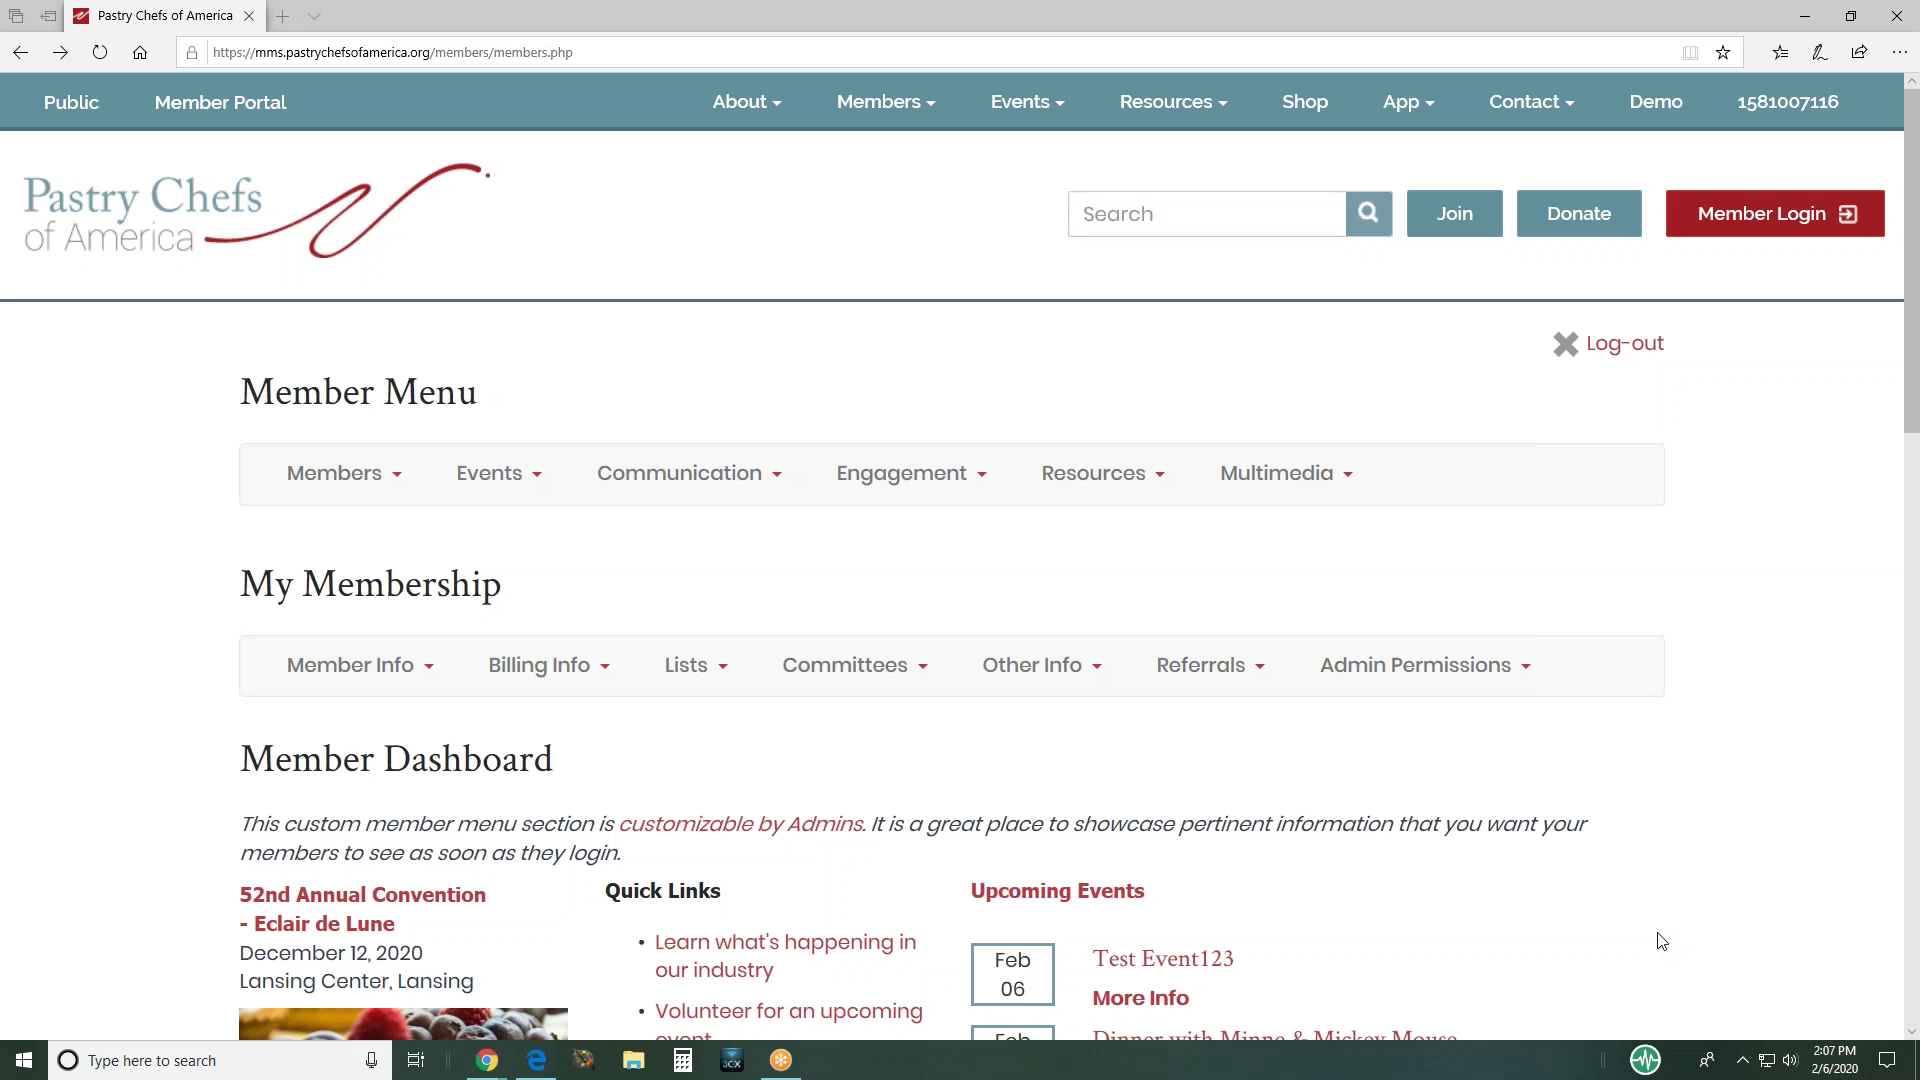This screenshot has width=1920, height=1080.
Task: Open Learn what's happening in our industry
Action: tap(785, 956)
